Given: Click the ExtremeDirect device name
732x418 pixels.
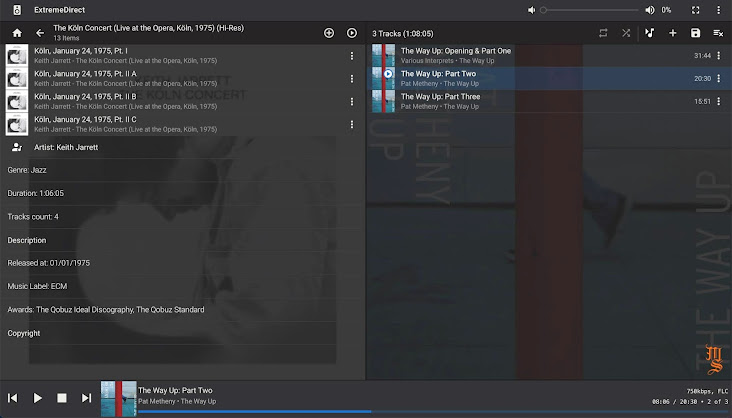Looking at the screenshot, I should point(59,10).
